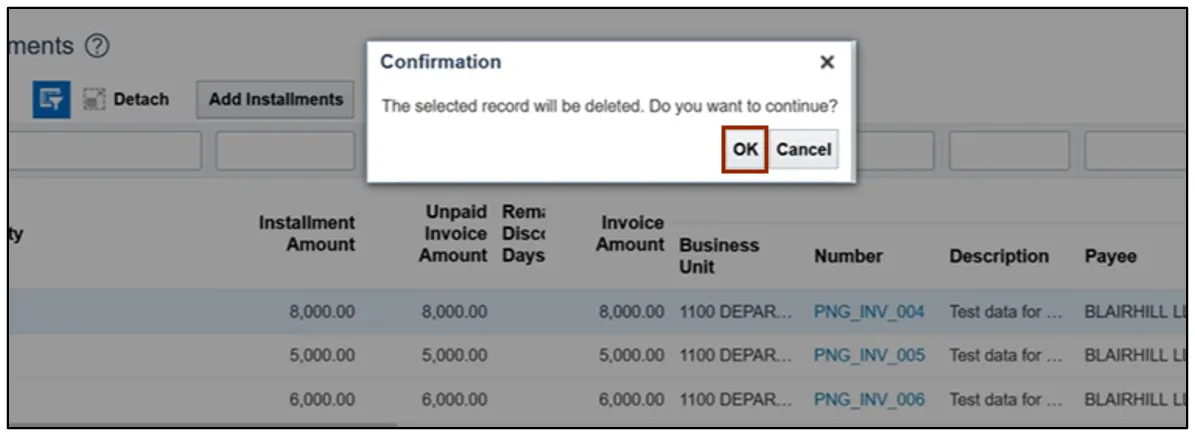Open the PNG_INV_006 invoice link
Image resolution: width=1195 pixels, height=432 pixels.
point(869,399)
